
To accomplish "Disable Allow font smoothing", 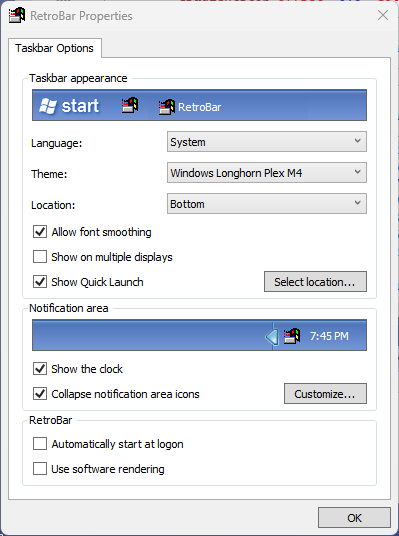I will (x=40, y=232).
